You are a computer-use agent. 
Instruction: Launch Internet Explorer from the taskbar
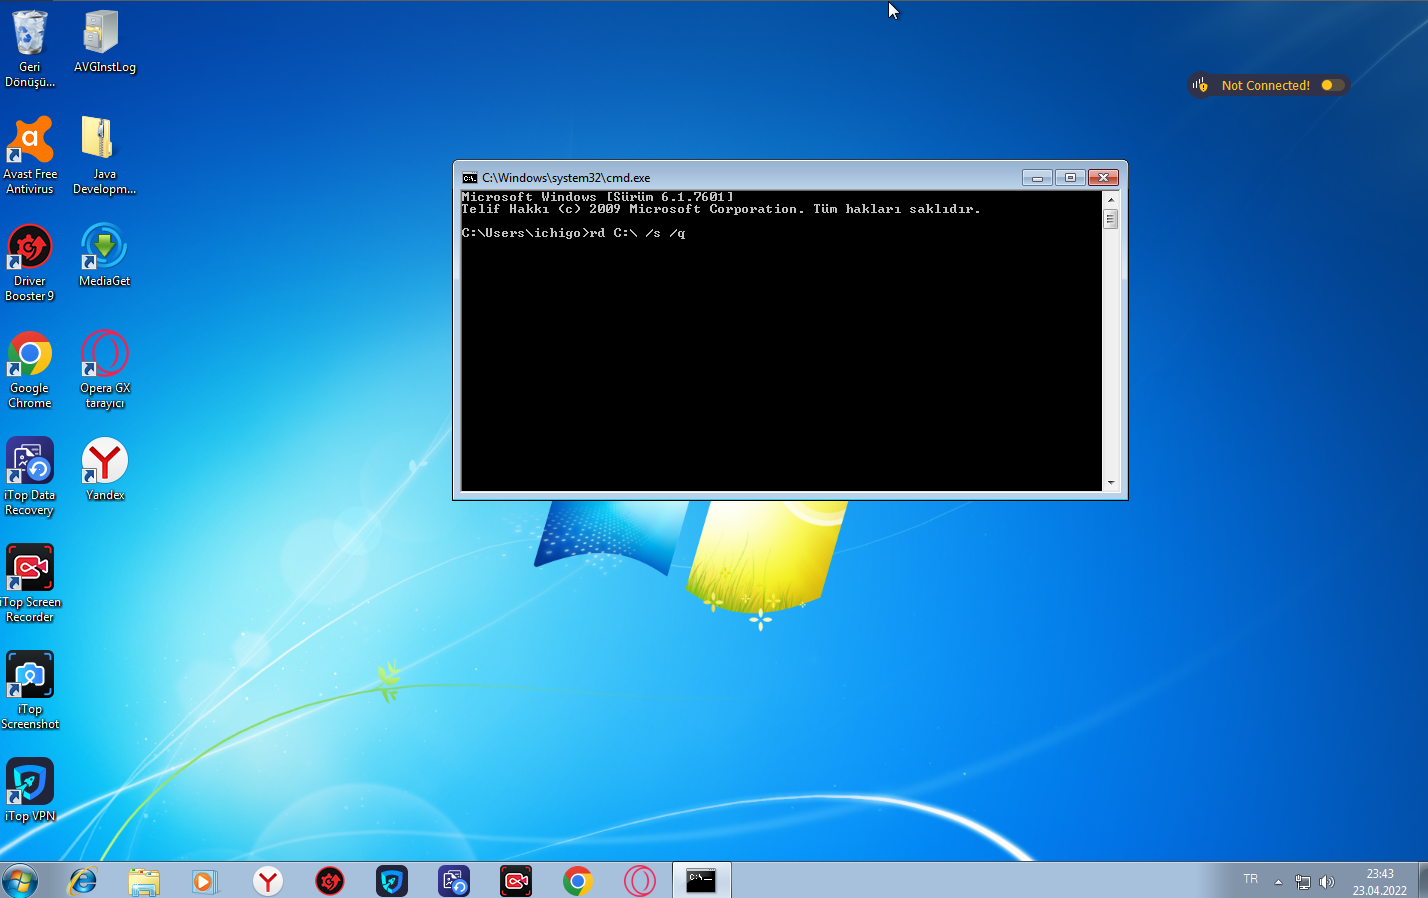(x=82, y=881)
